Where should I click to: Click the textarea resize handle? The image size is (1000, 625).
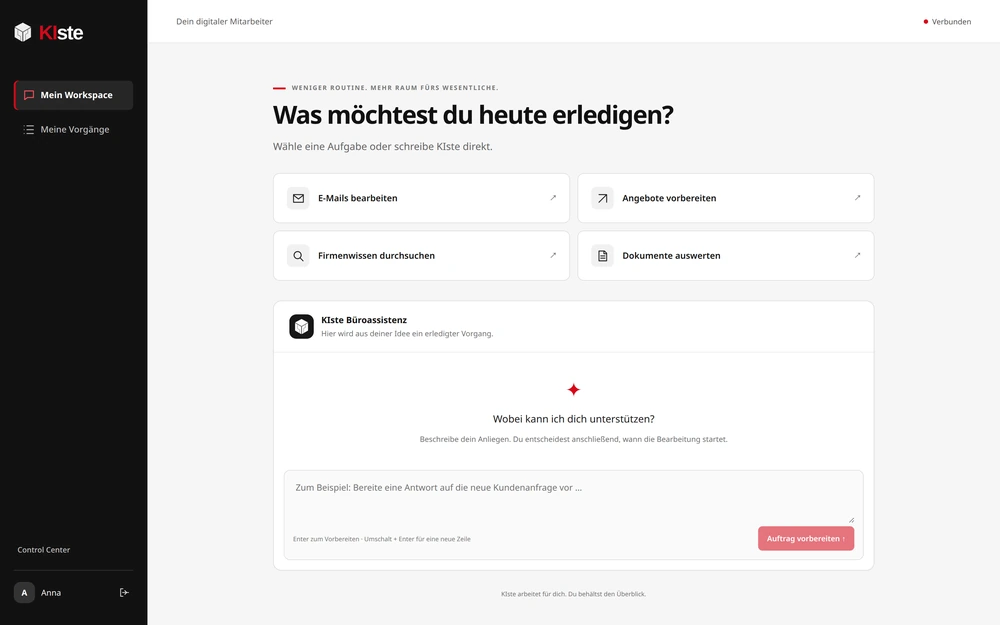pos(851,520)
